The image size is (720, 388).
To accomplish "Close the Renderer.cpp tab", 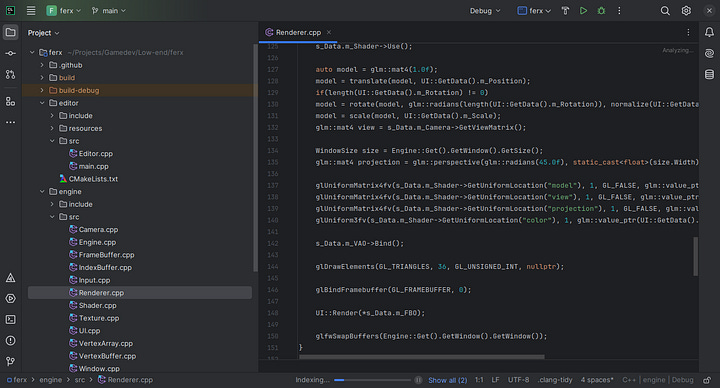I will [x=329, y=32].
